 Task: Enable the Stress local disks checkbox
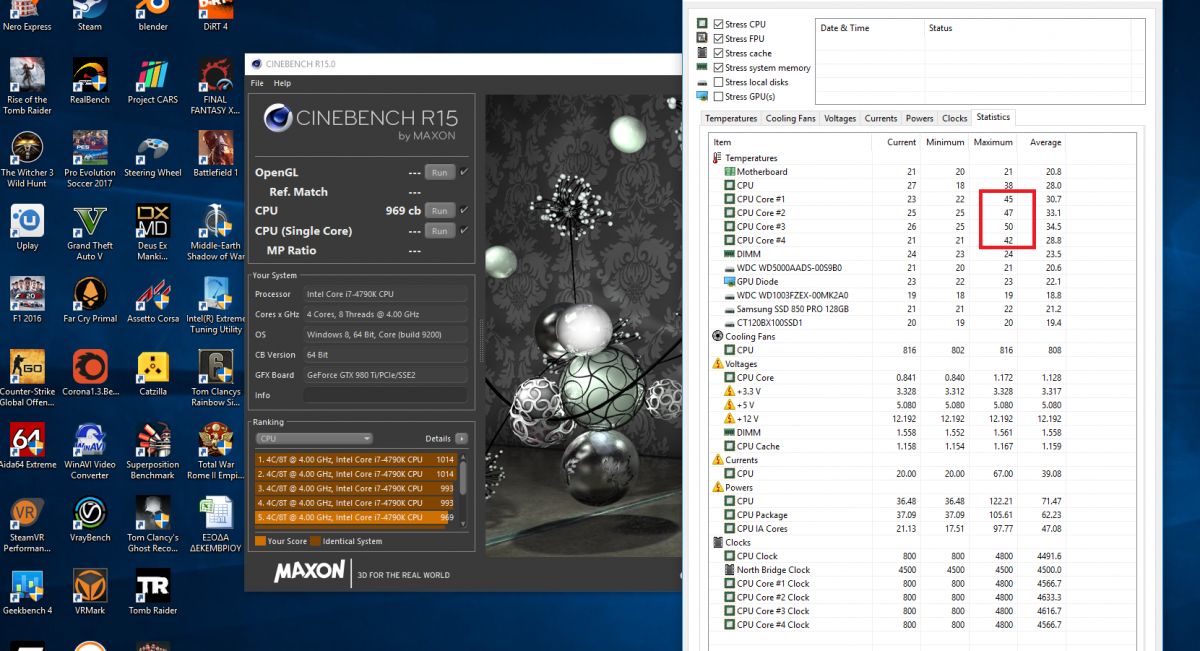tap(719, 82)
